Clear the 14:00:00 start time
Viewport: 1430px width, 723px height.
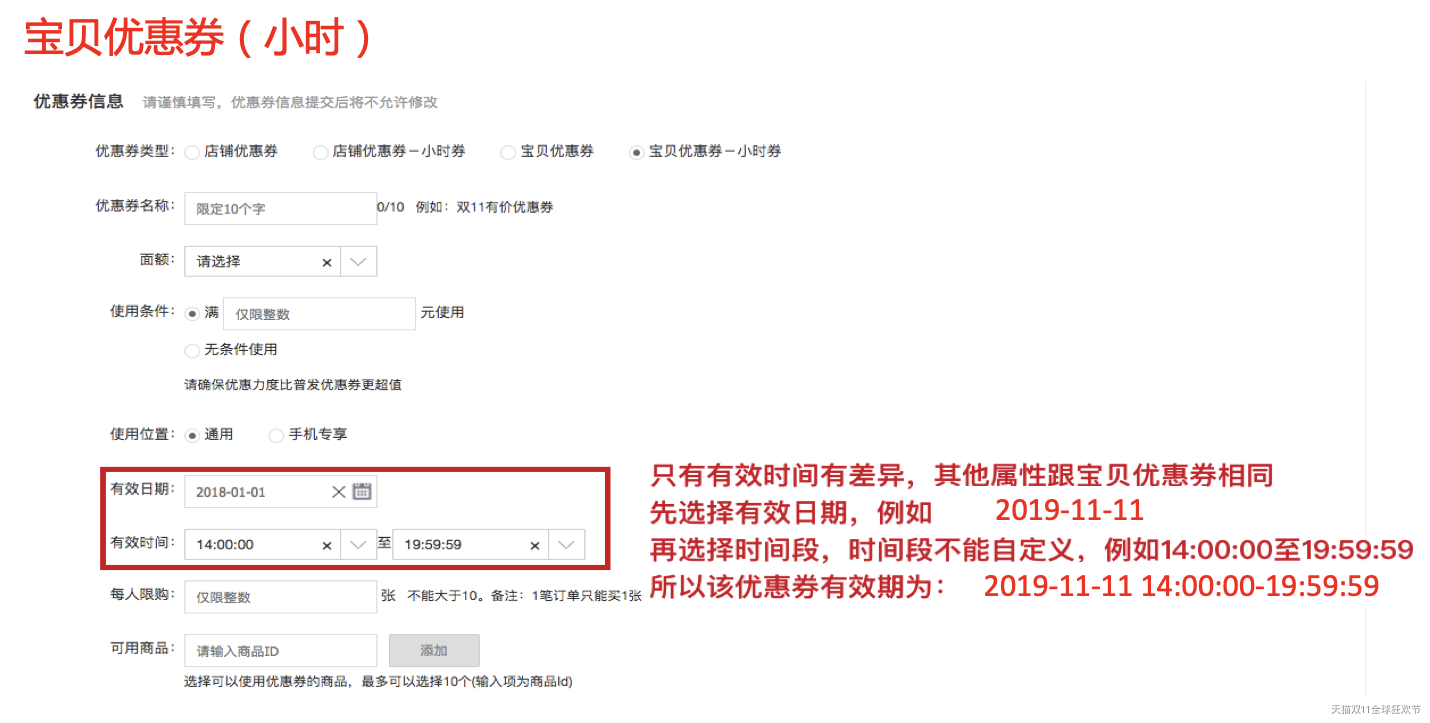pos(326,545)
